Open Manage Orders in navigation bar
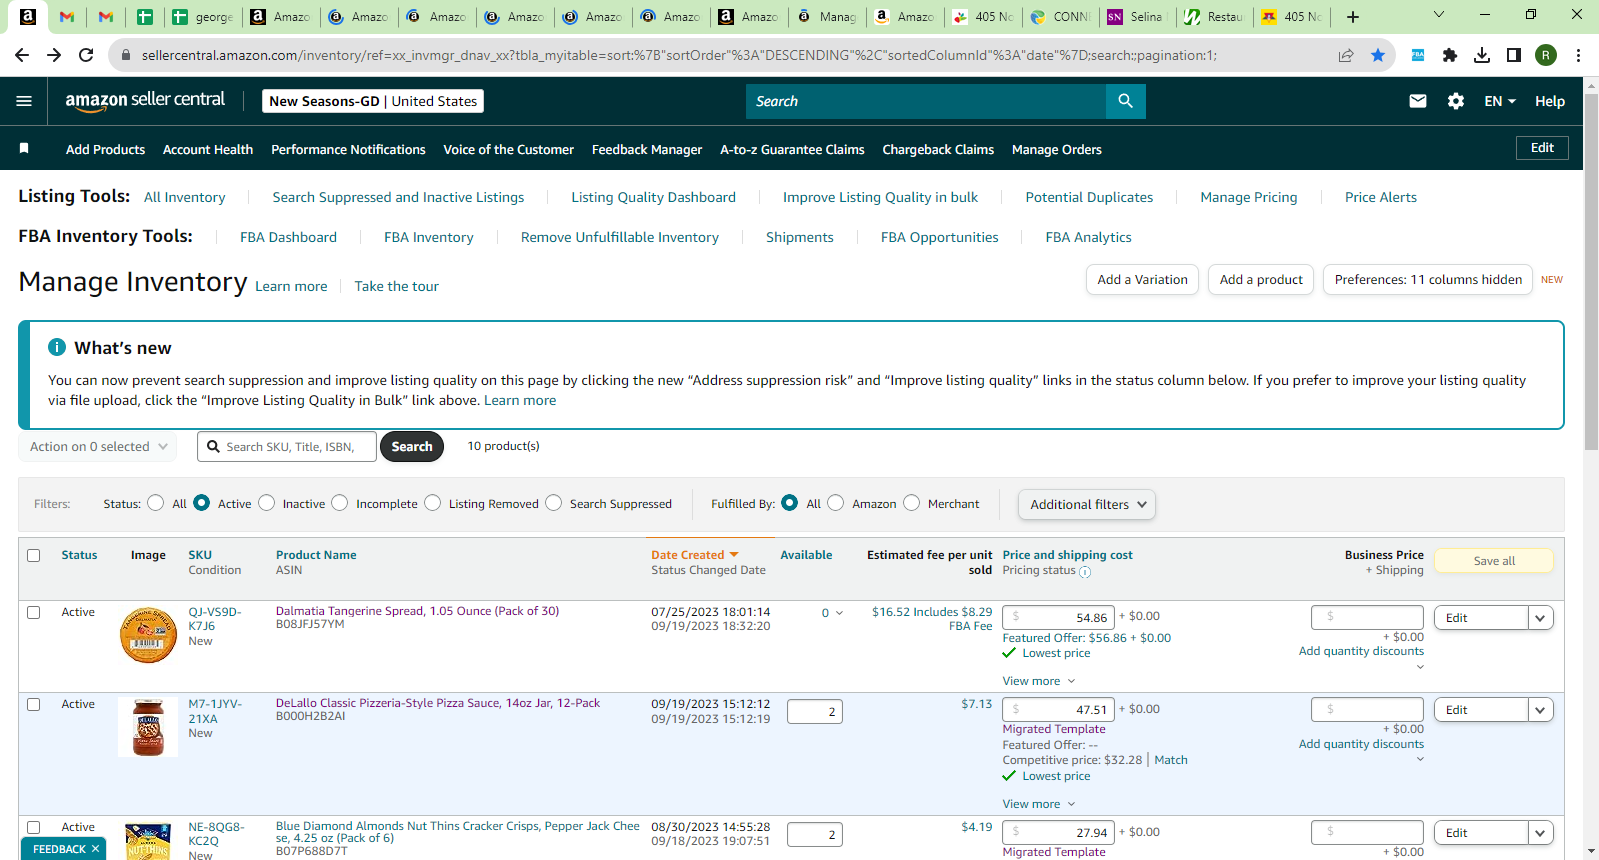 [1057, 149]
